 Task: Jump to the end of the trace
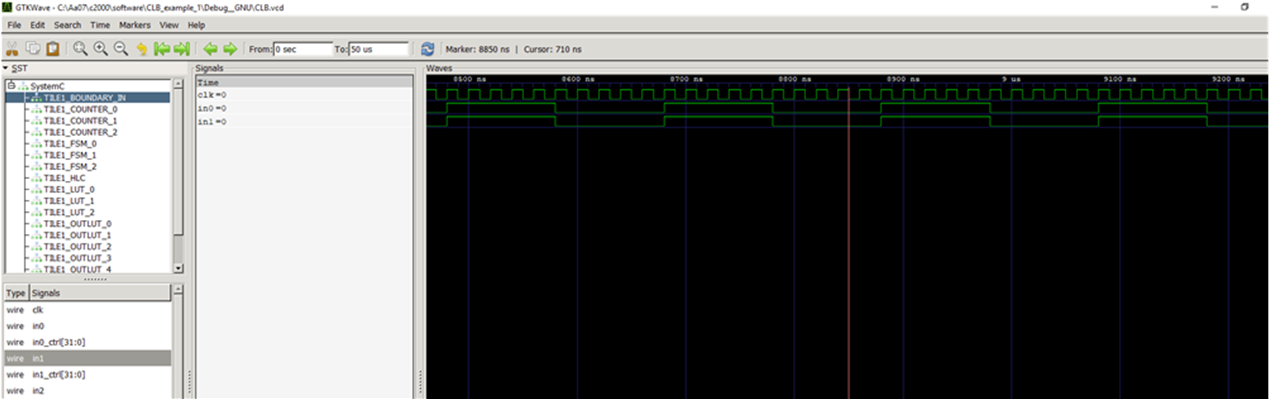tap(181, 48)
